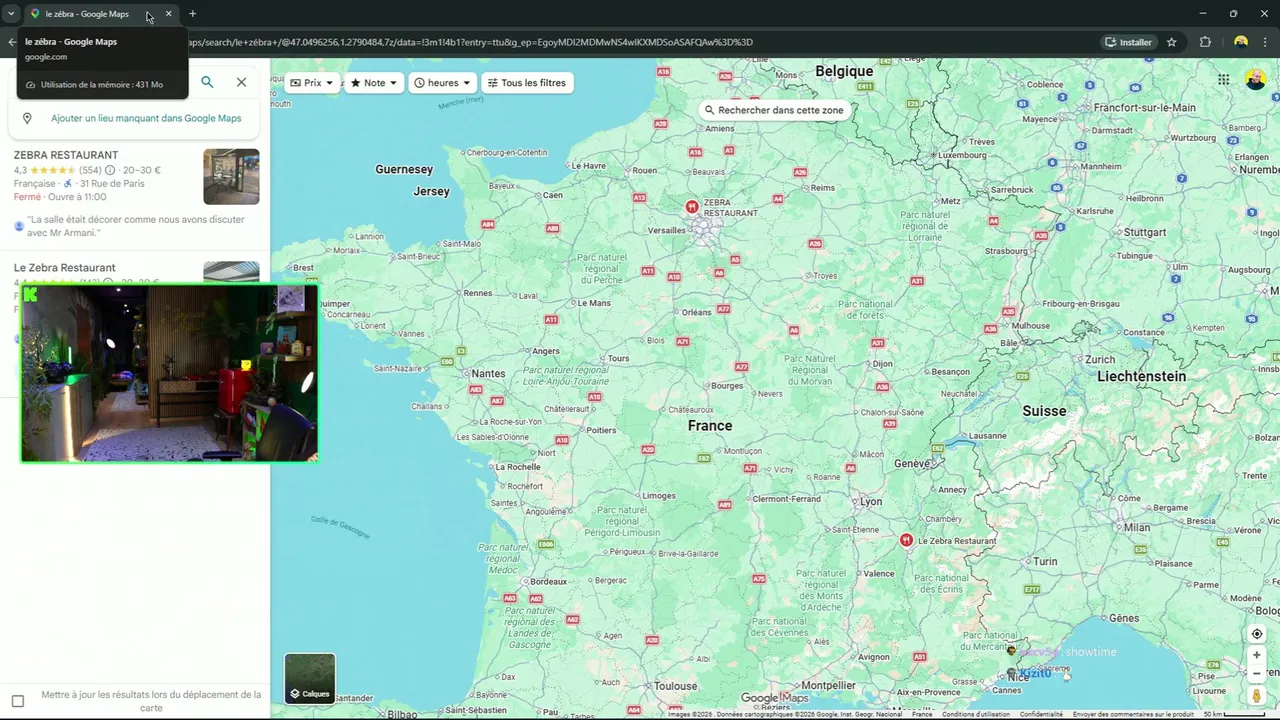
Task: Clear the search with the X icon
Action: tap(241, 82)
